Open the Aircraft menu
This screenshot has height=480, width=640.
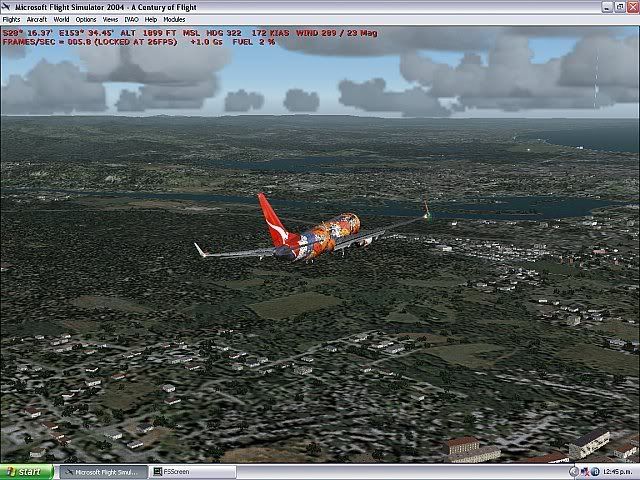37,19
